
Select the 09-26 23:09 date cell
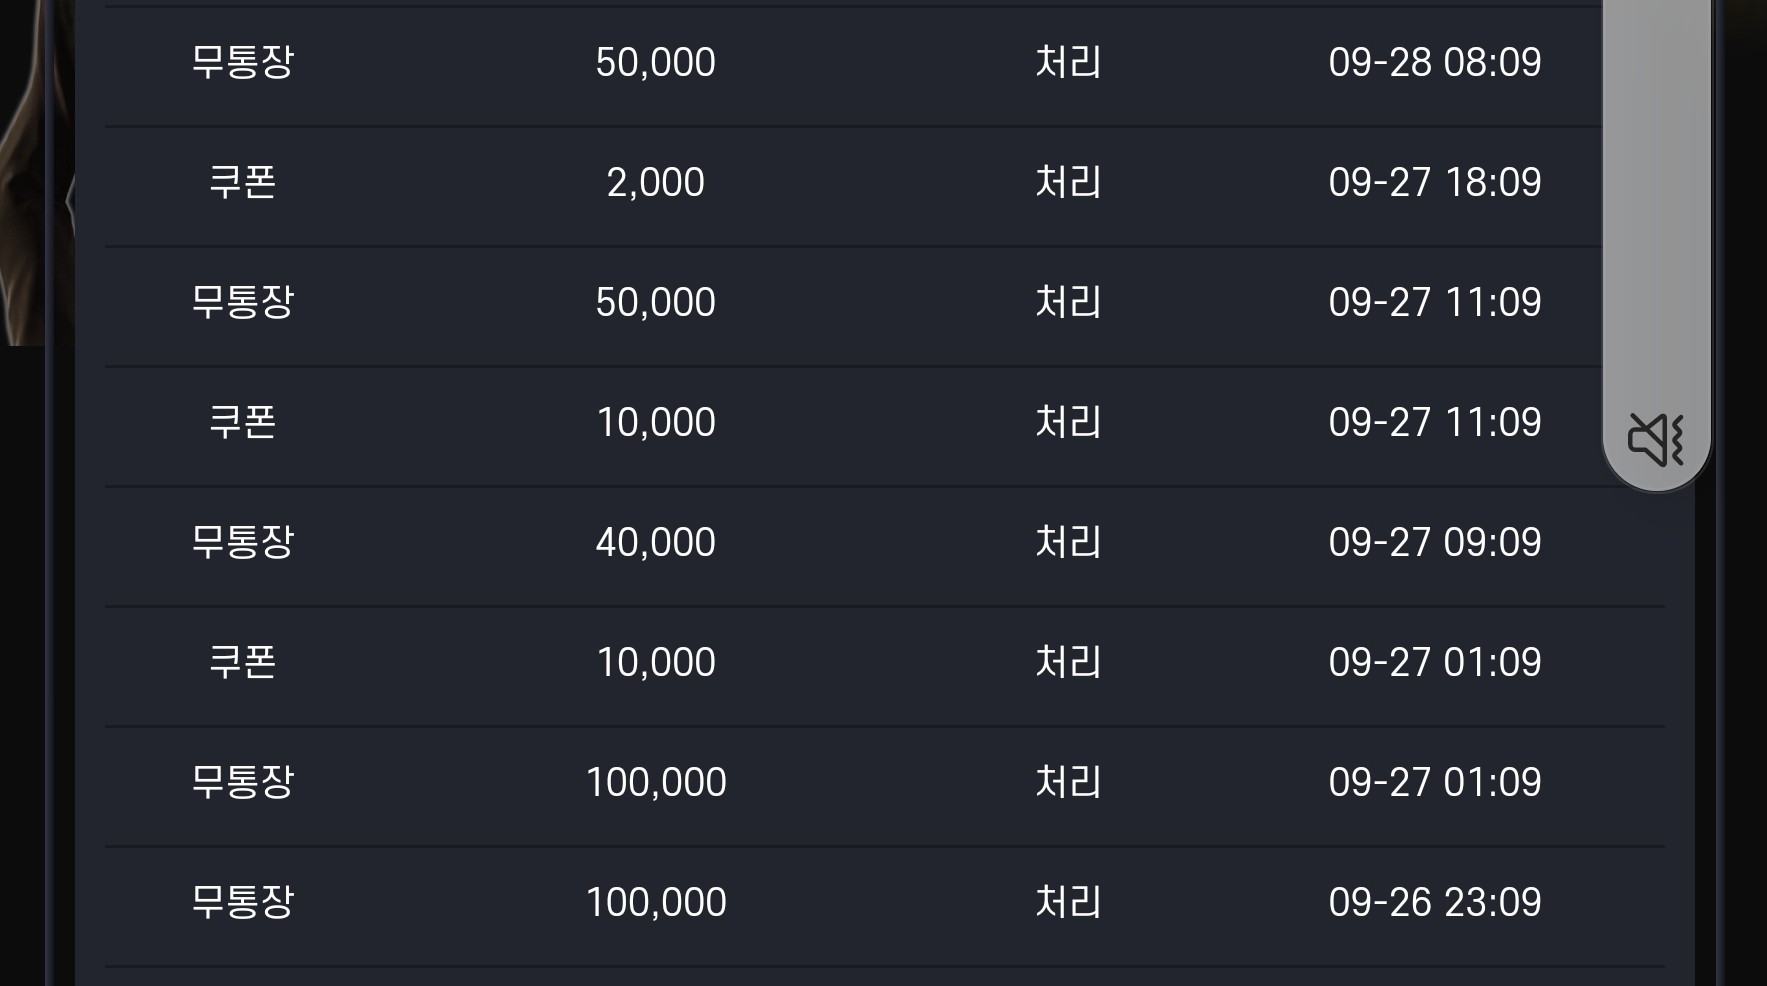pyautogui.click(x=1434, y=902)
